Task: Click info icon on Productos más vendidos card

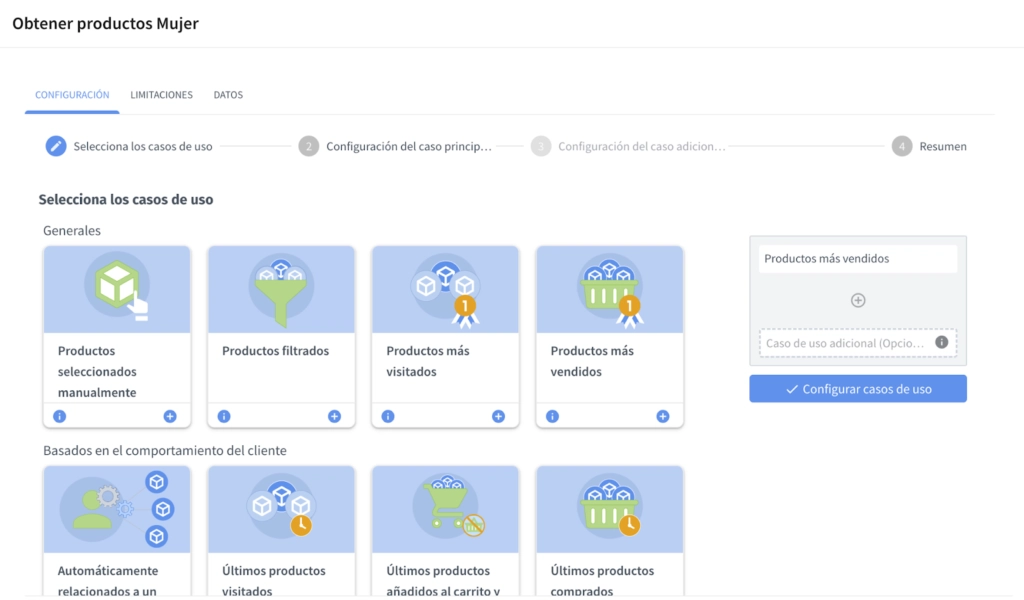Action: click(552, 416)
